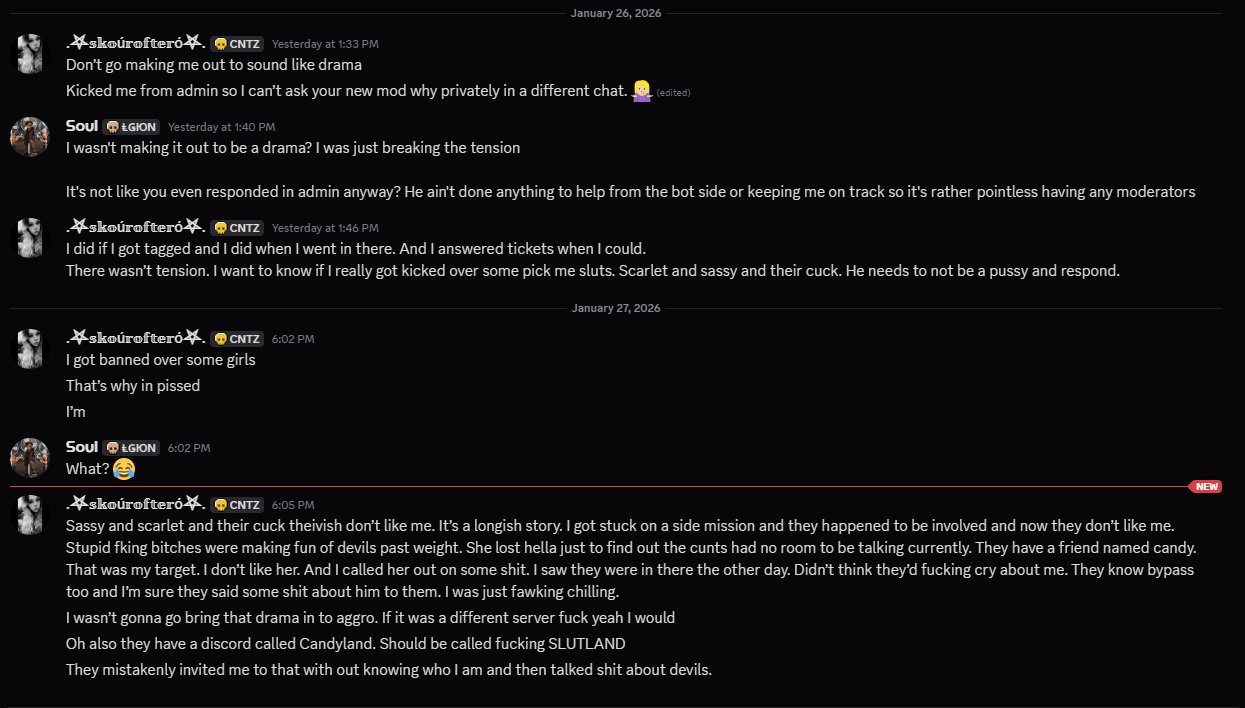Click the "(edited)" label on first message
Screen dimensions: 1245x708
click(673, 93)
